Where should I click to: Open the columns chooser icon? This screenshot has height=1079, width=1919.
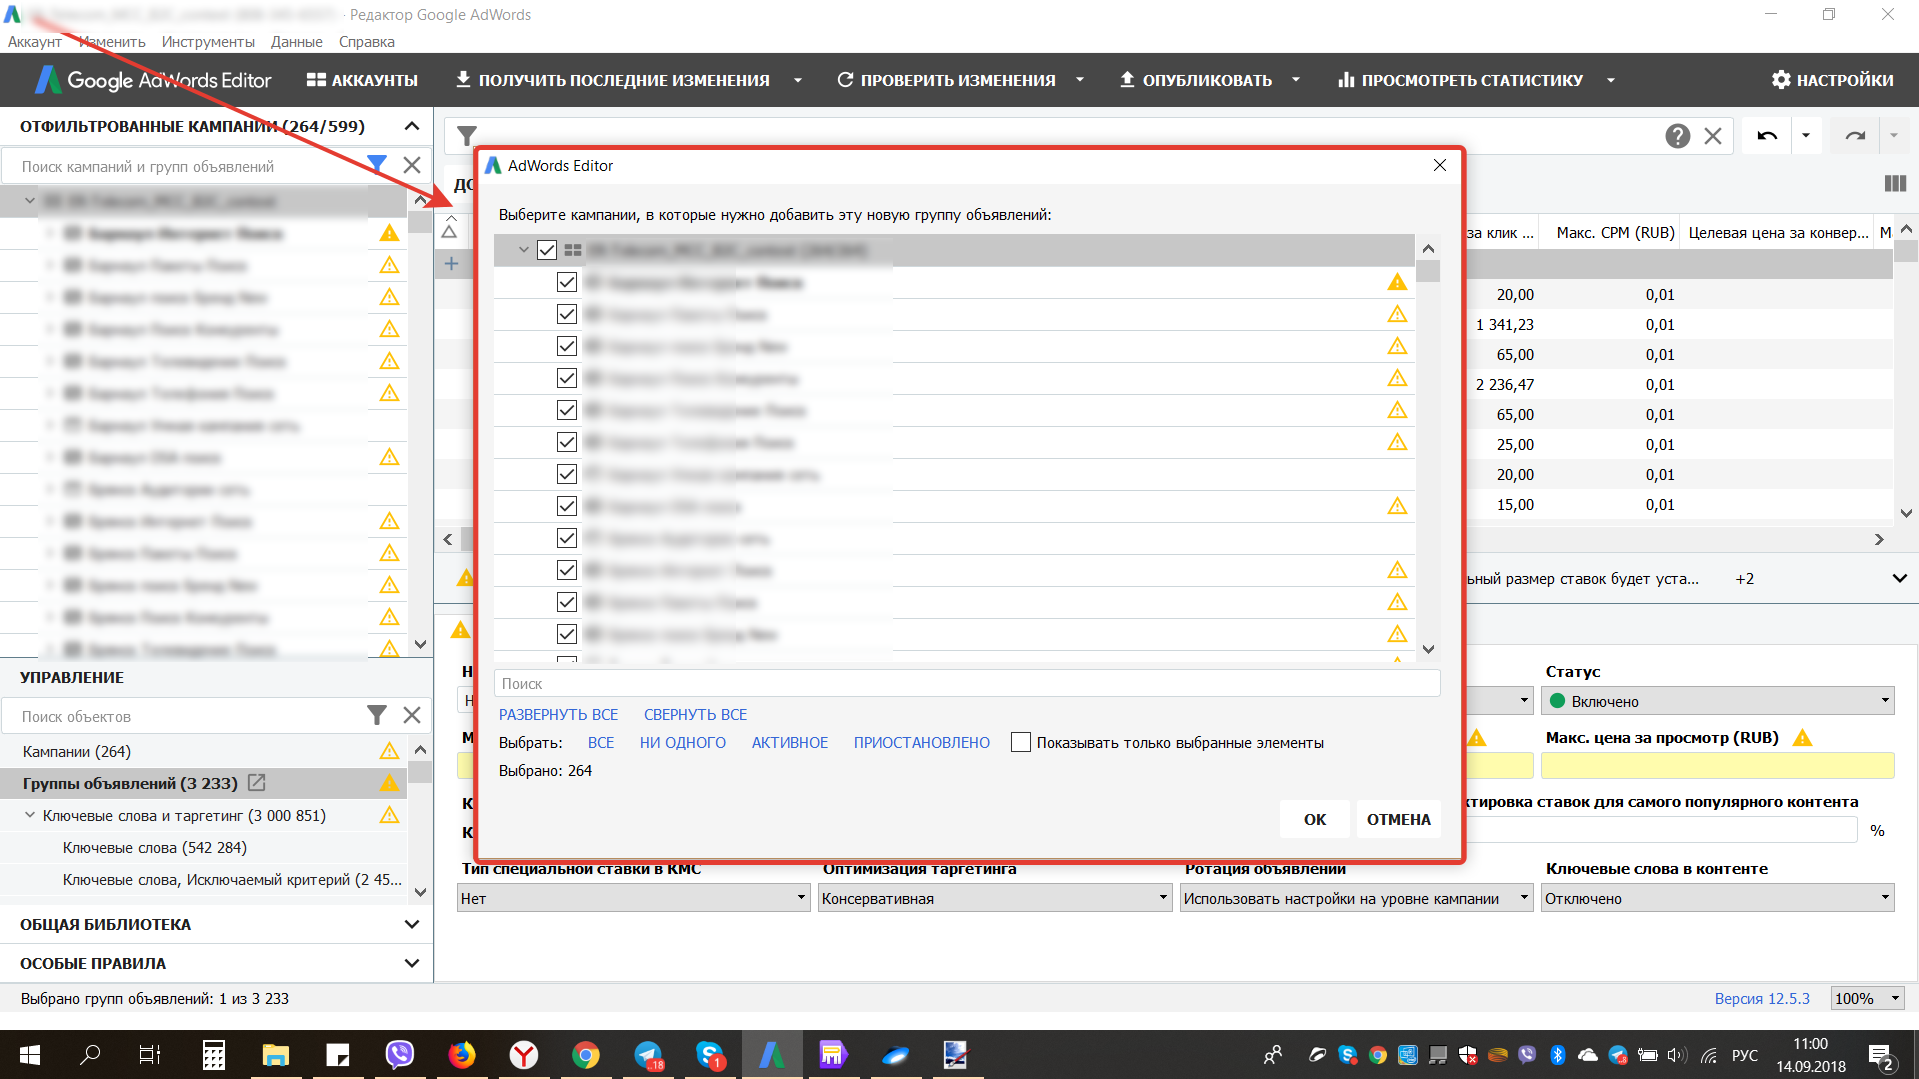(1895, 183)
